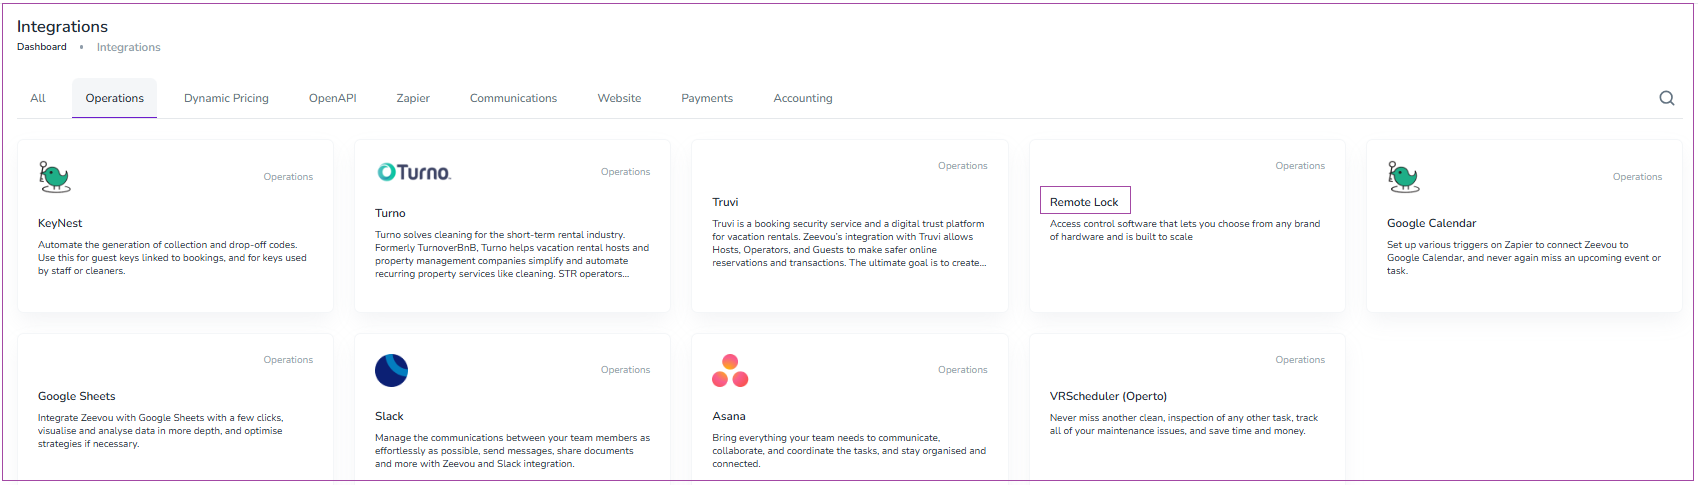Click the Slack round blue logo
This screenshot has width=1698, height=485.
[391, 370]
